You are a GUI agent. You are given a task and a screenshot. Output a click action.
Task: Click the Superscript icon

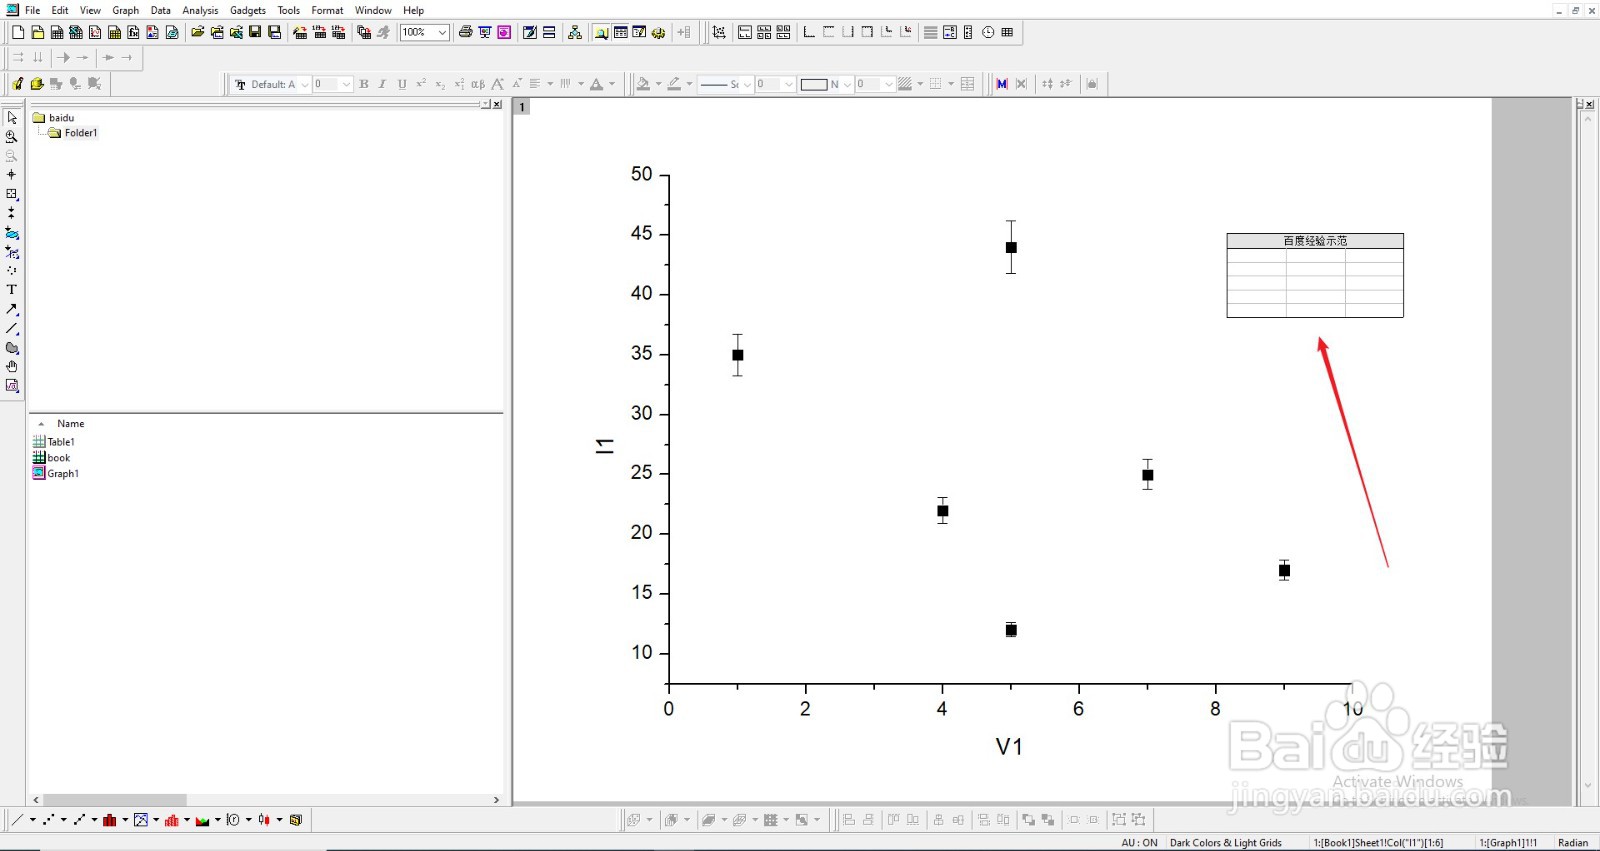(421, 84)
